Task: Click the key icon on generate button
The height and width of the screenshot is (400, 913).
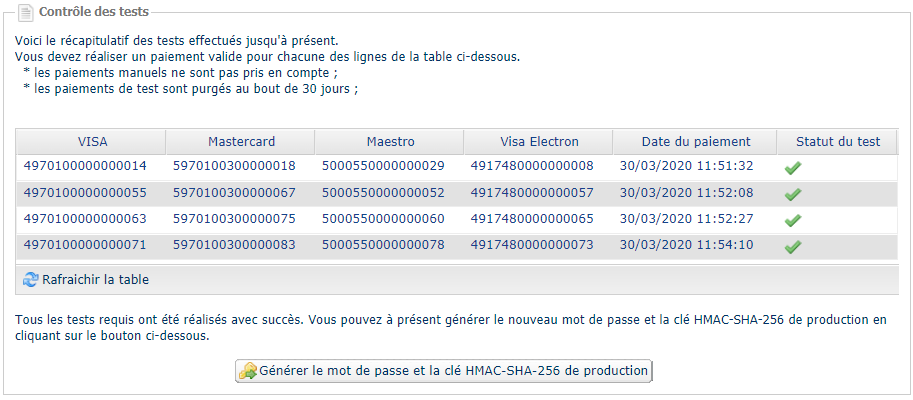Action: [x=247, y=371]
